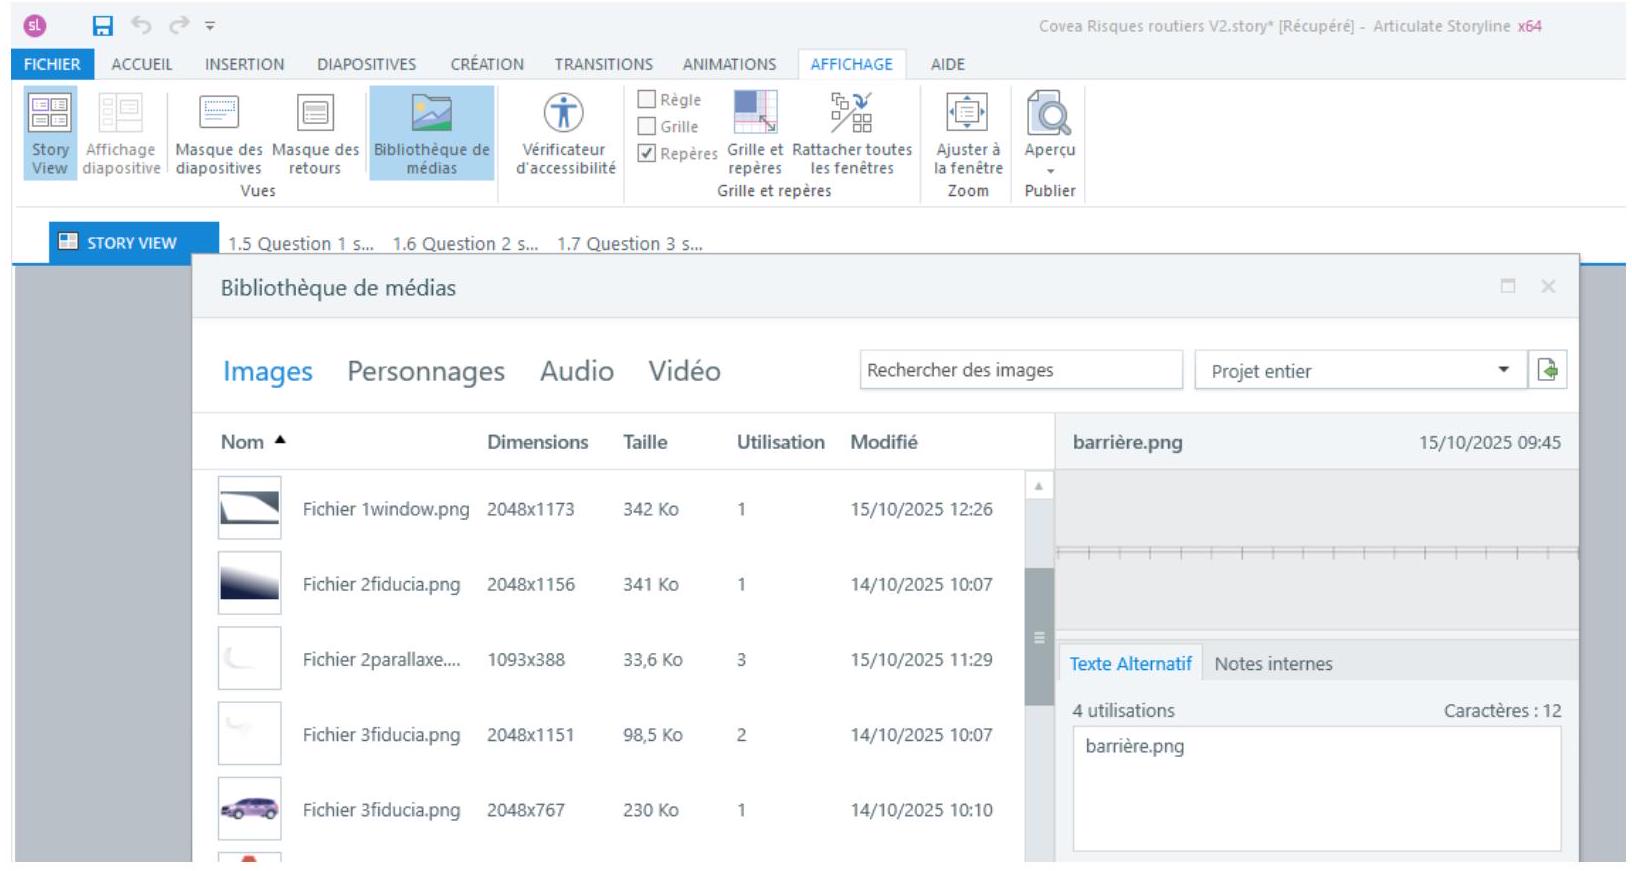
Task: Select the purple car image thumbnail
Action: pyautogui.click(x=250, y=809)
